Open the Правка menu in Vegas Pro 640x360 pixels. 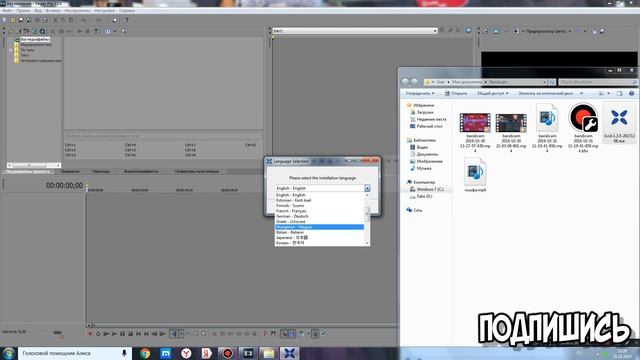pos(23,11)
